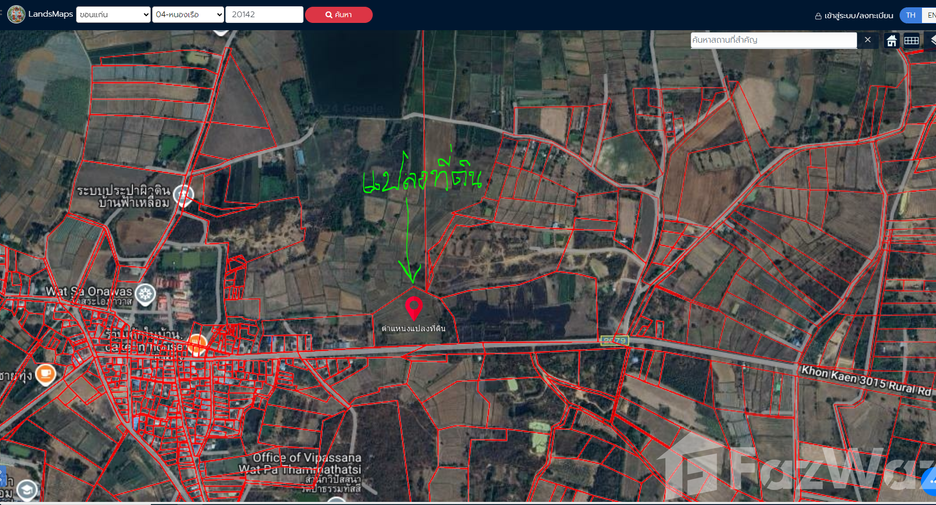
Task: Click the lock icon beside the login link
Action: [818, 16]
